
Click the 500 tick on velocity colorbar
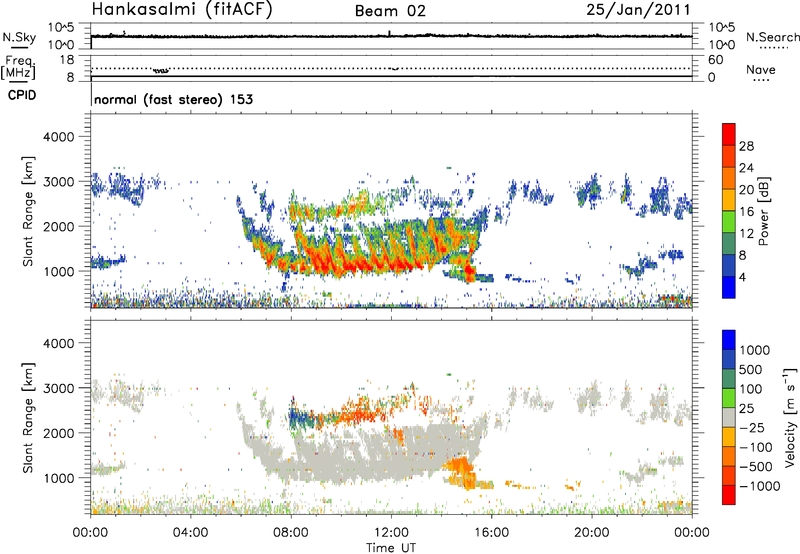(x=751, y=369)
